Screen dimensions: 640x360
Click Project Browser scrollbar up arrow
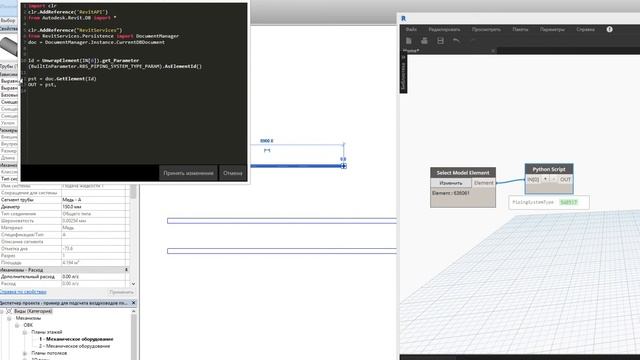pyautogui.click(x=133, y=311)
